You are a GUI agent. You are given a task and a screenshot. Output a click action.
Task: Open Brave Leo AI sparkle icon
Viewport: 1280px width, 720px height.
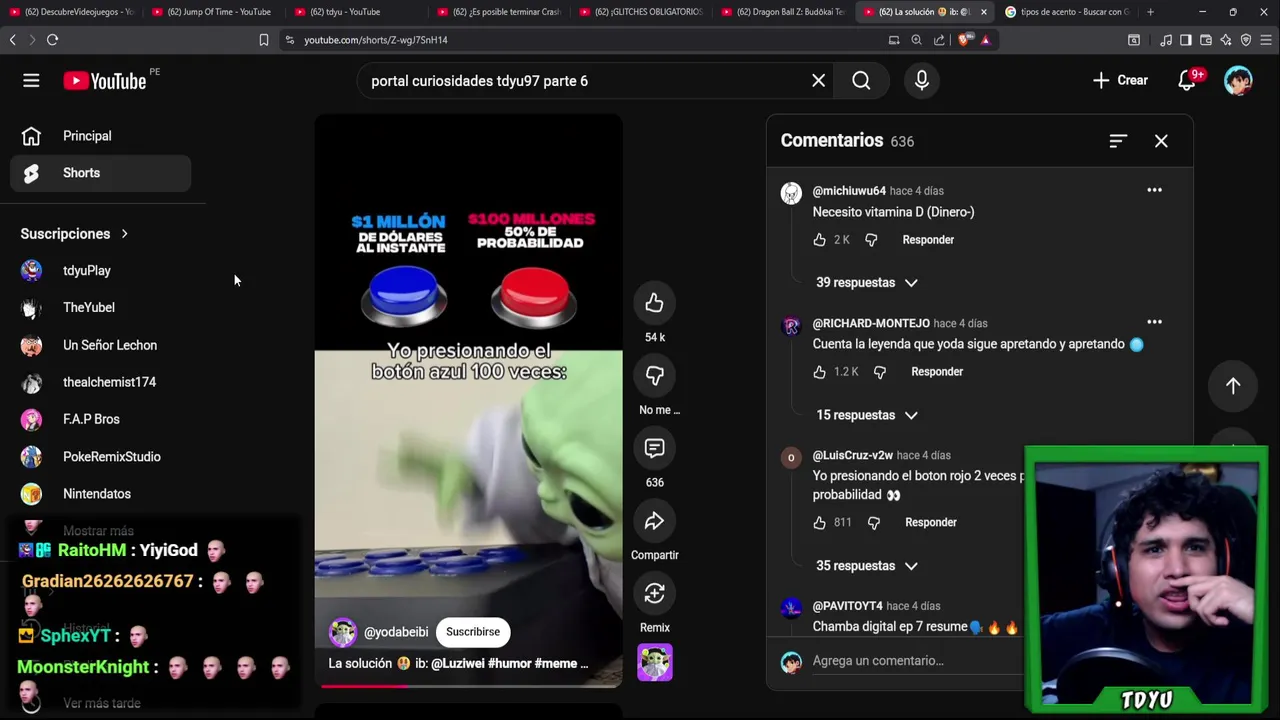coord(1226,40)
